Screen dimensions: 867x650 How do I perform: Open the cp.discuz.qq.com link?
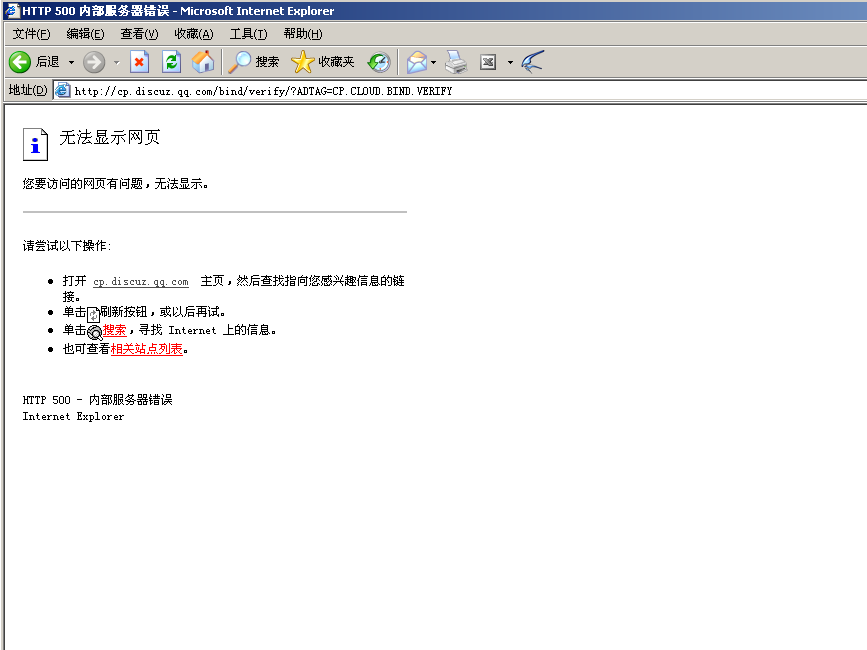[141, 282]
